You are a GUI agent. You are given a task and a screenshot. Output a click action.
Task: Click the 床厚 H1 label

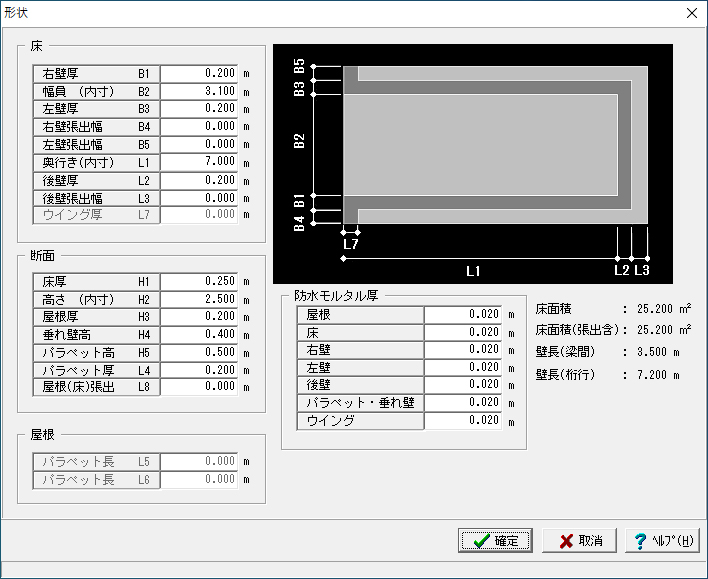coord(96,281)
